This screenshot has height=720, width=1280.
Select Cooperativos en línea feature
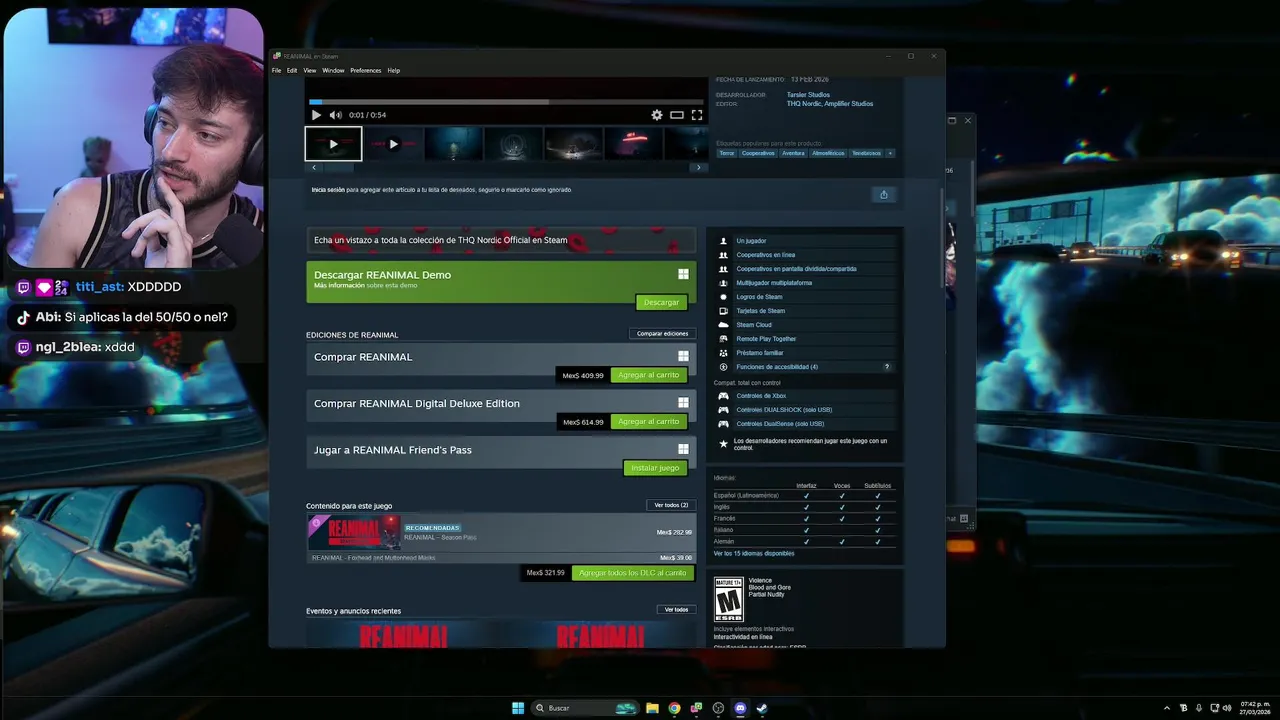point(765,255)
